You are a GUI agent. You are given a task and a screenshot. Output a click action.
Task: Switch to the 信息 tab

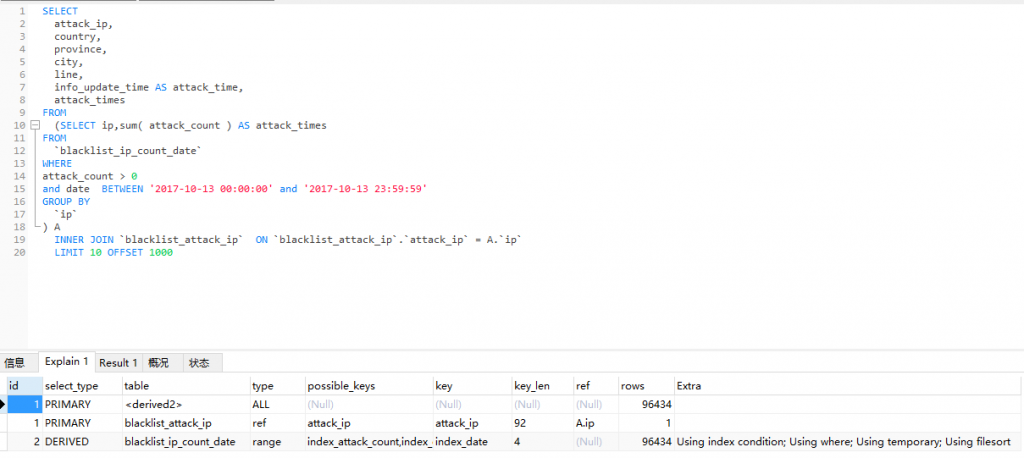click(x=14, y=363)
